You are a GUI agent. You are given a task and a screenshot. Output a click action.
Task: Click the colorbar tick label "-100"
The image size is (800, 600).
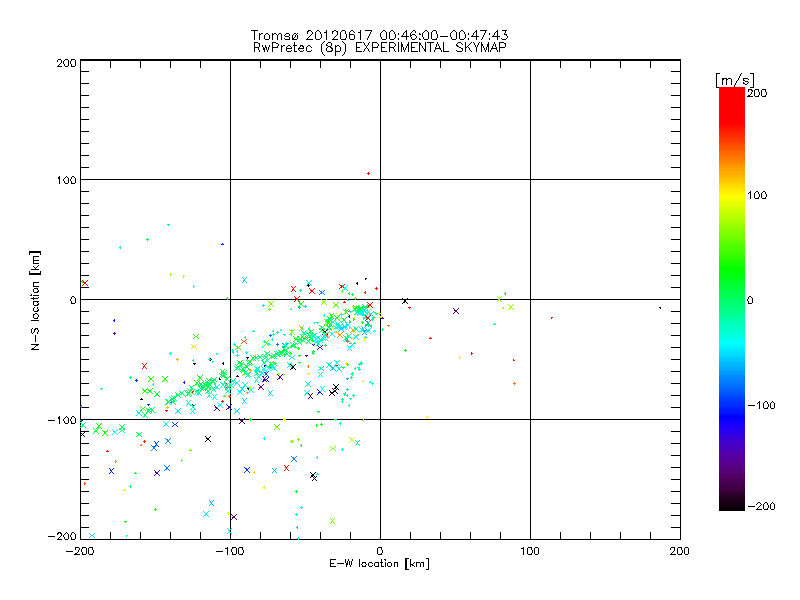tap(761, 406)
